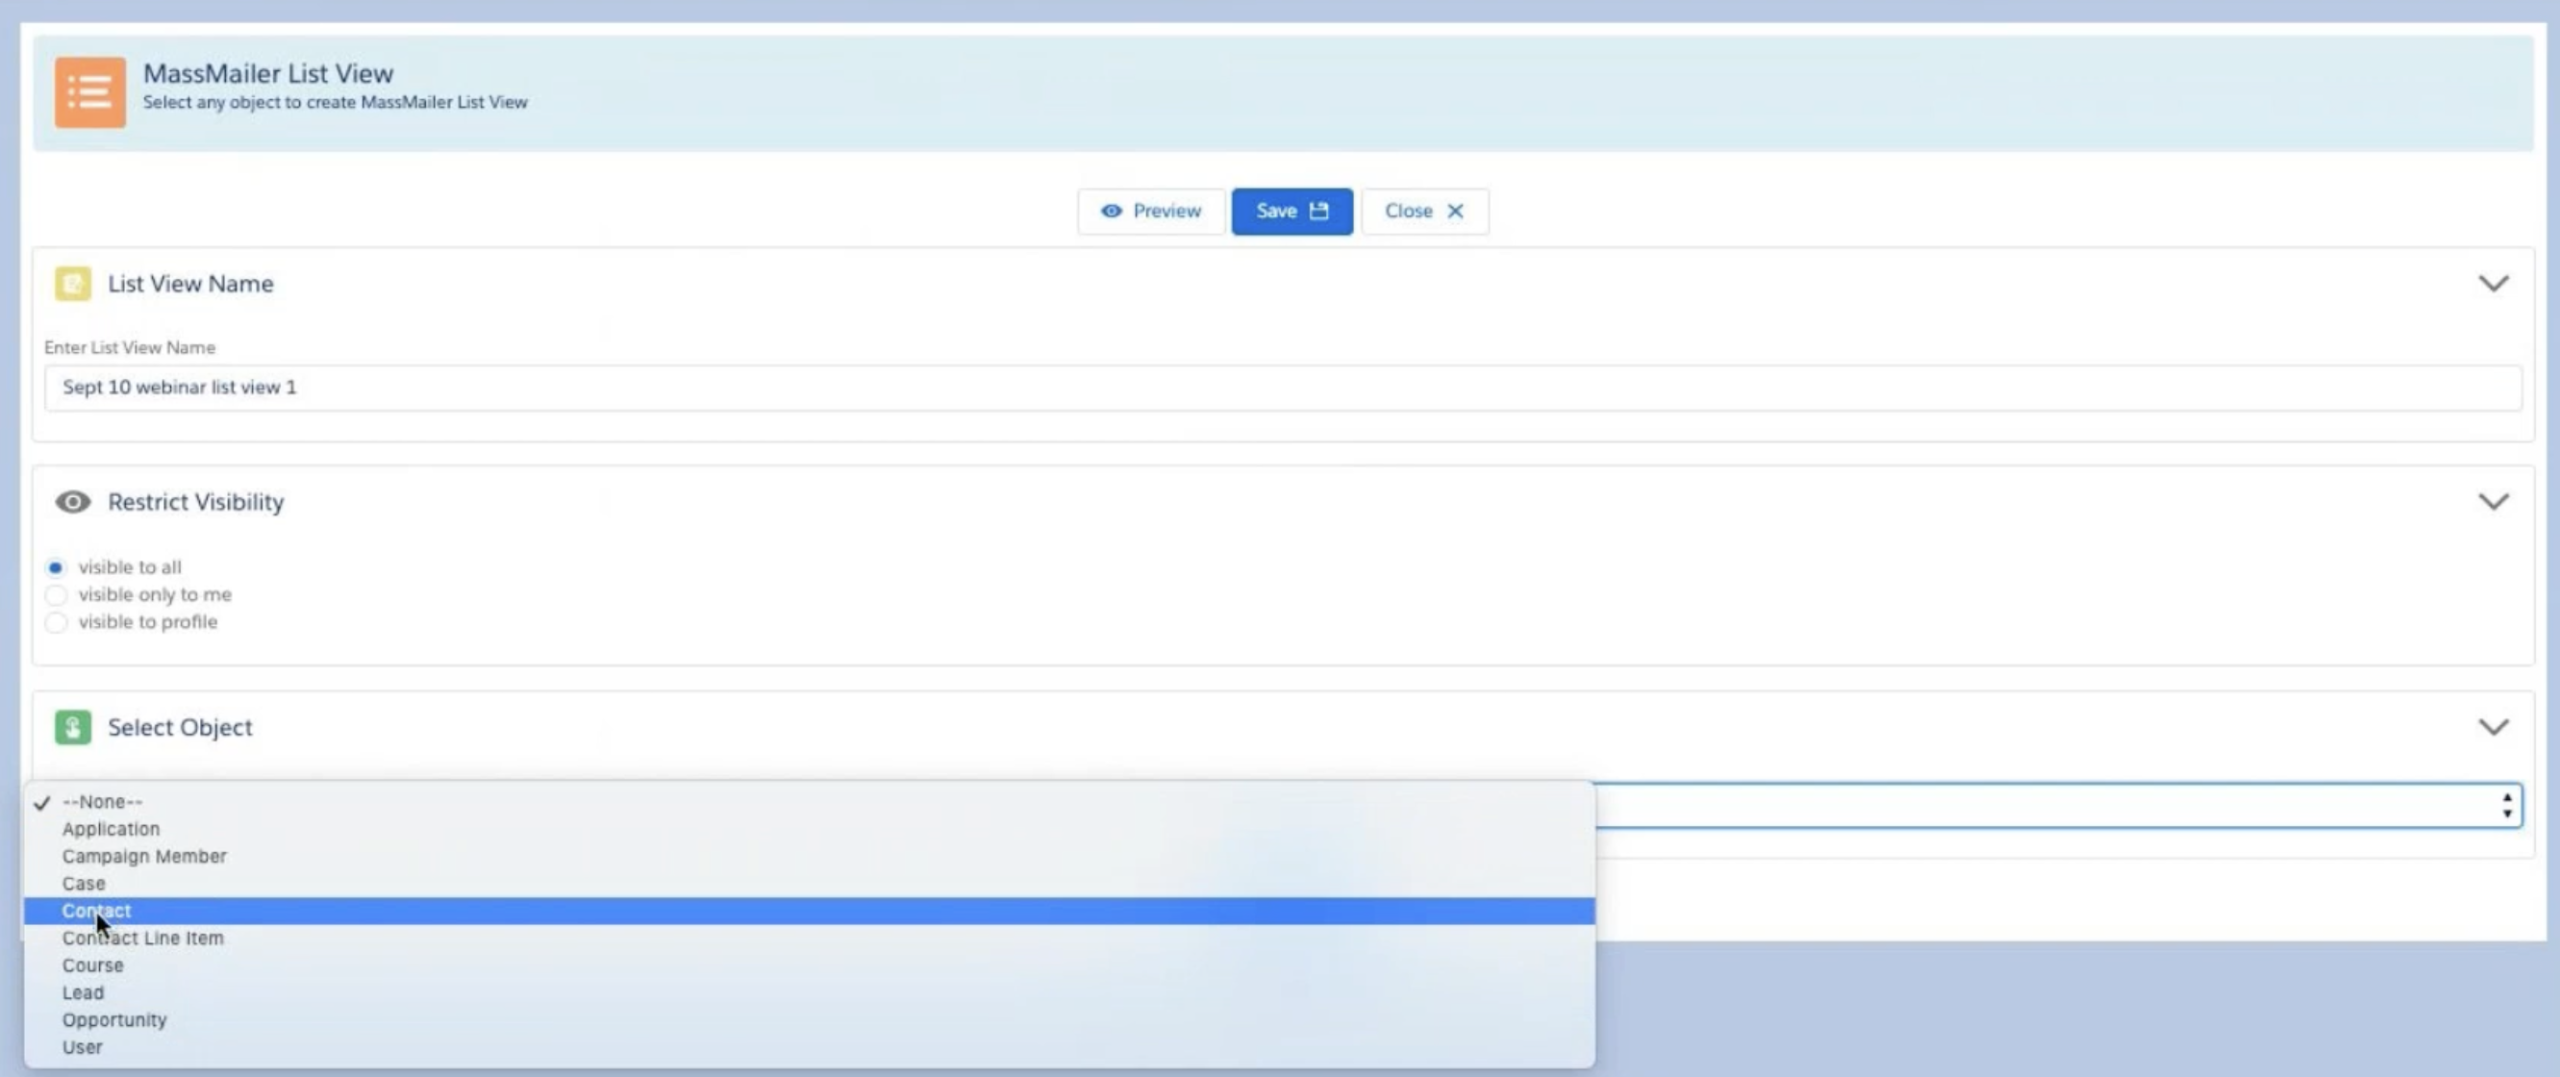Image resolution: width=2560 pixels, height=1077 pixels.
Task: Click the Enter List View Name input field
Action: [x=1283, y=388]
